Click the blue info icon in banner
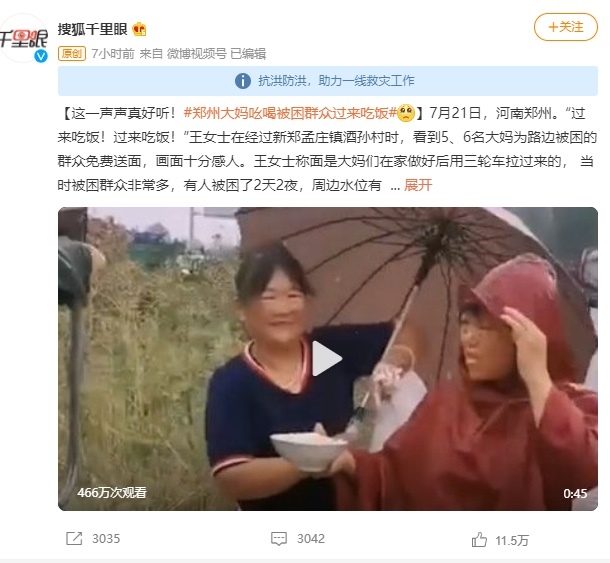 [243, 81]
